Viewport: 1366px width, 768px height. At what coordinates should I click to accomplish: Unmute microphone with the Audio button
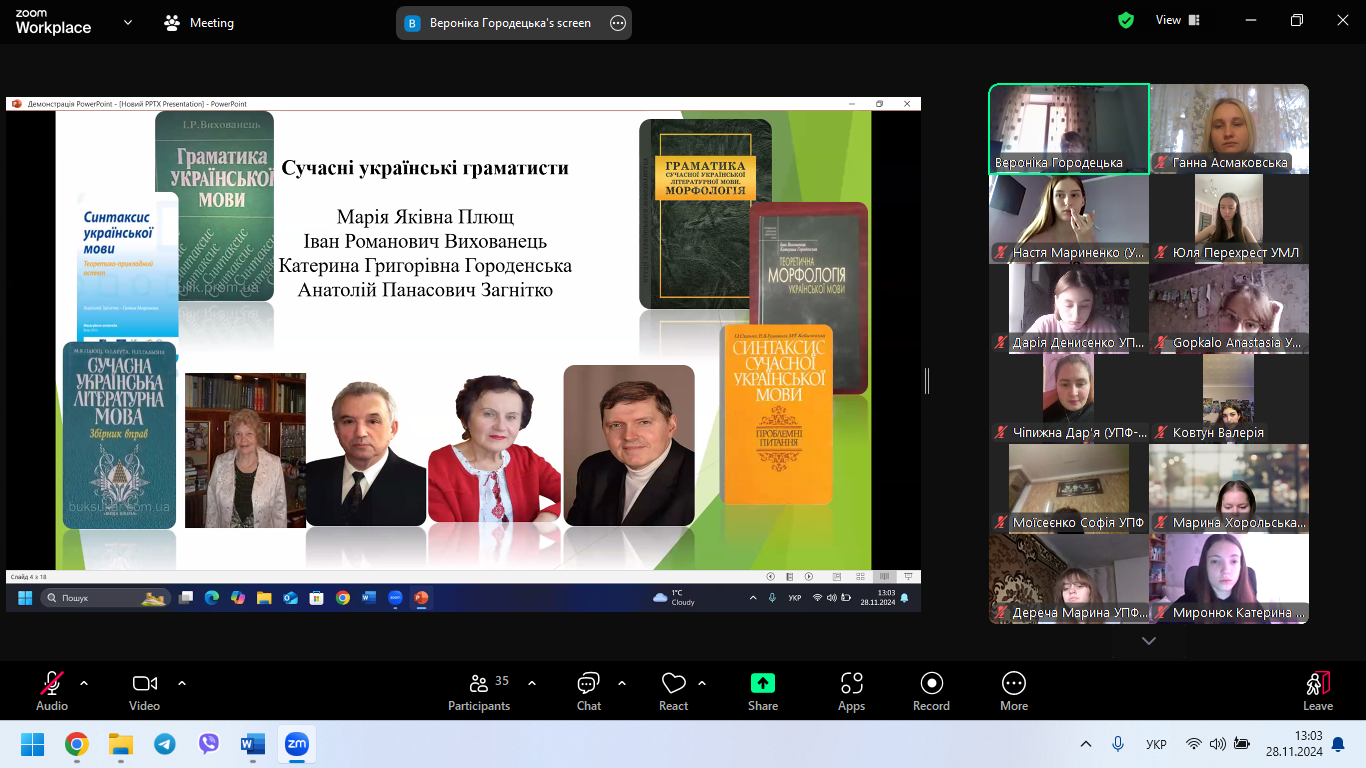tap(52, 691)
